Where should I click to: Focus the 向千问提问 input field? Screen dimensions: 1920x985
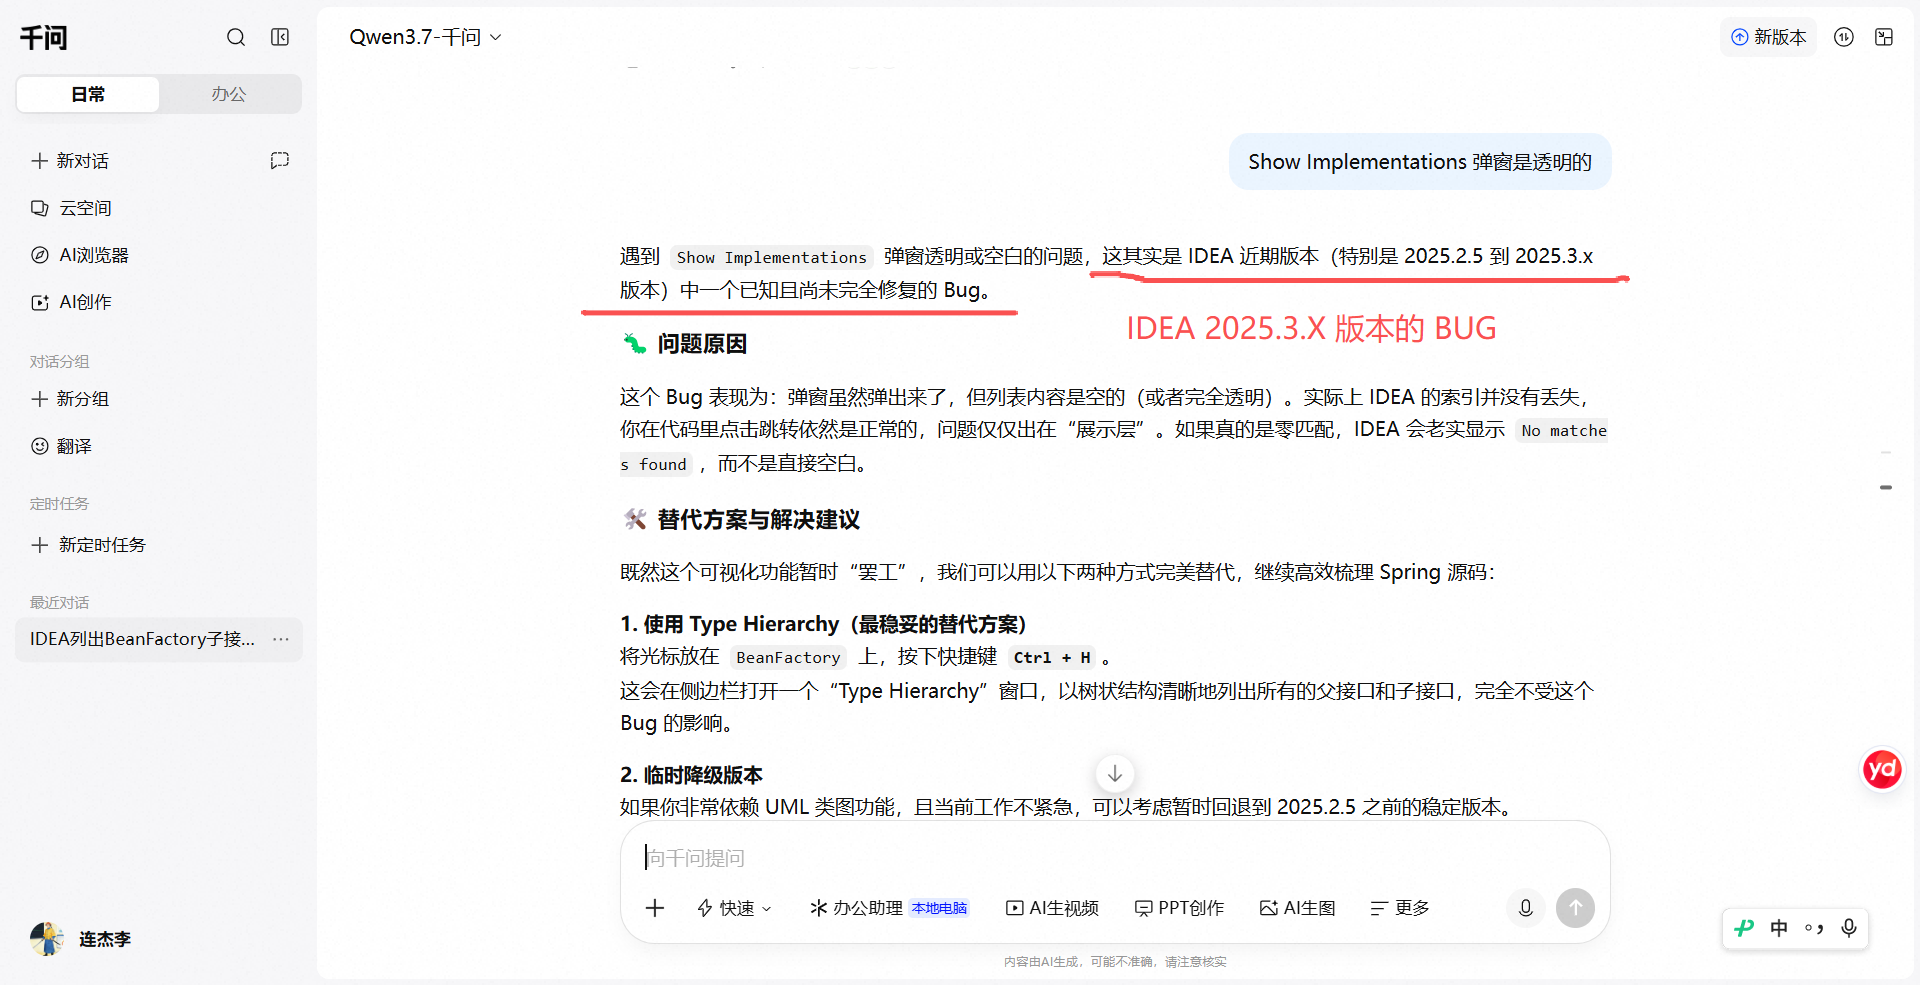(1115, 858)
